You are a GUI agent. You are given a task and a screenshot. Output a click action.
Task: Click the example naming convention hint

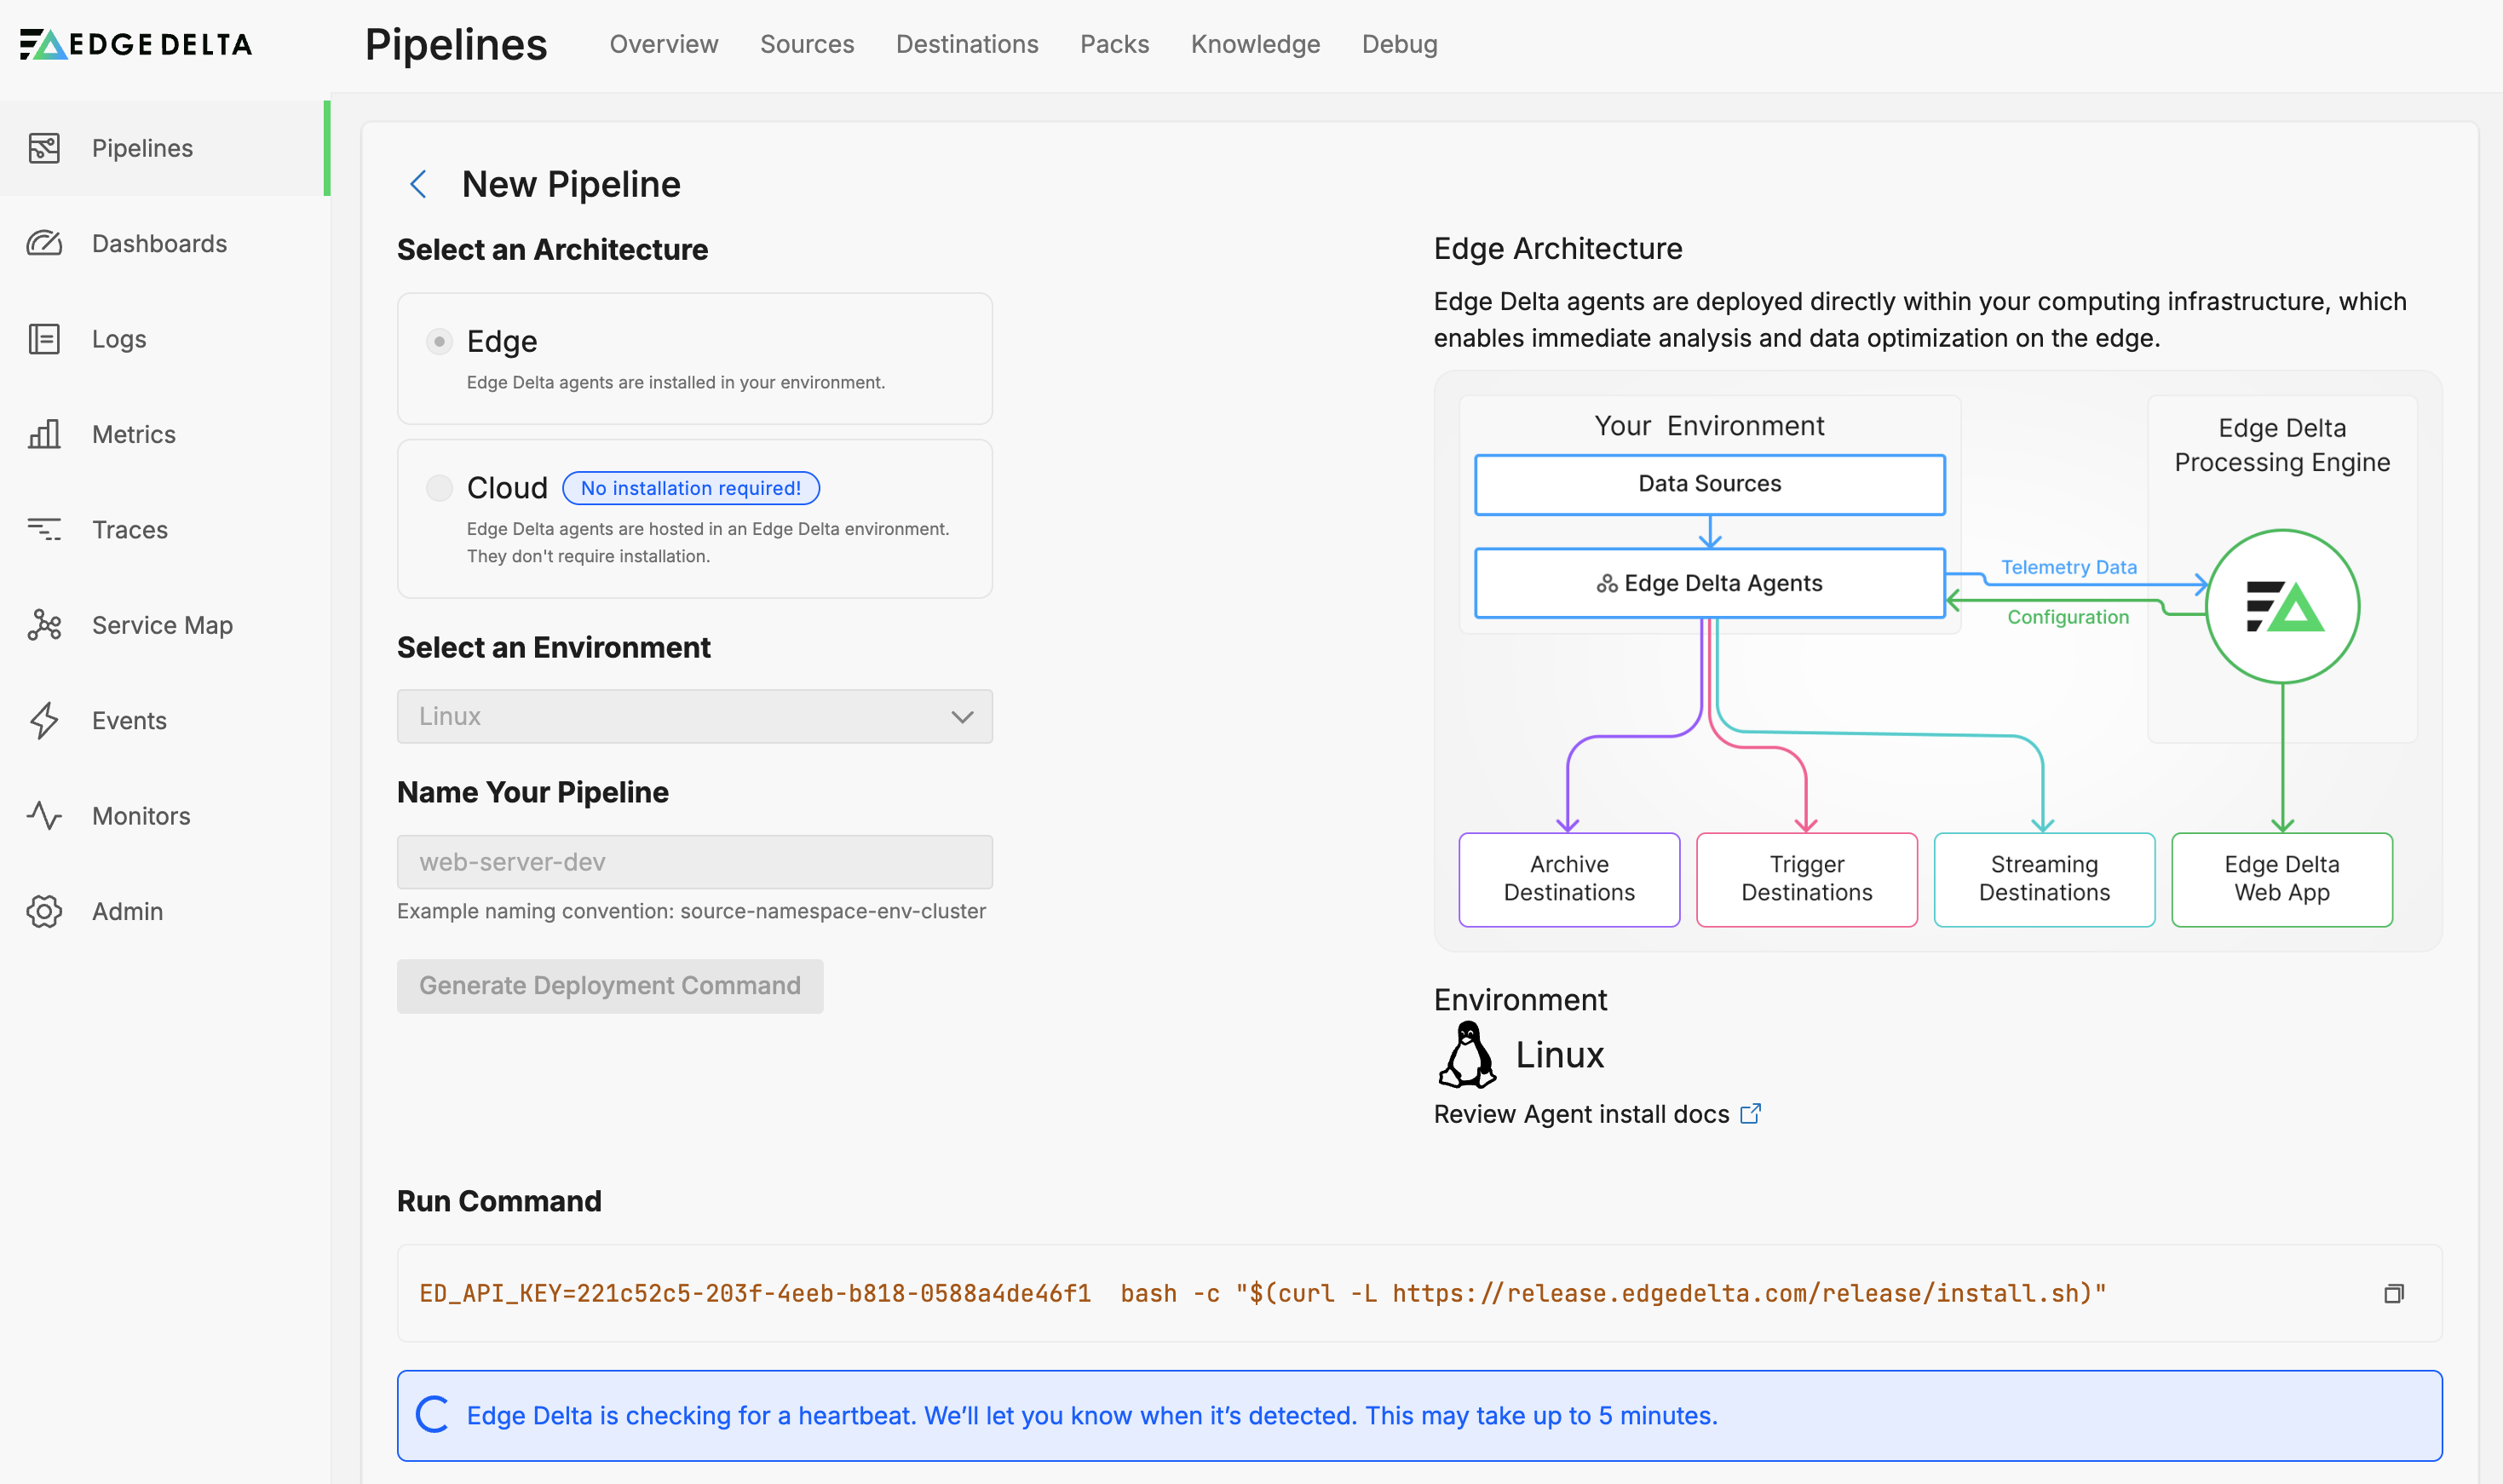coord(691,911)
